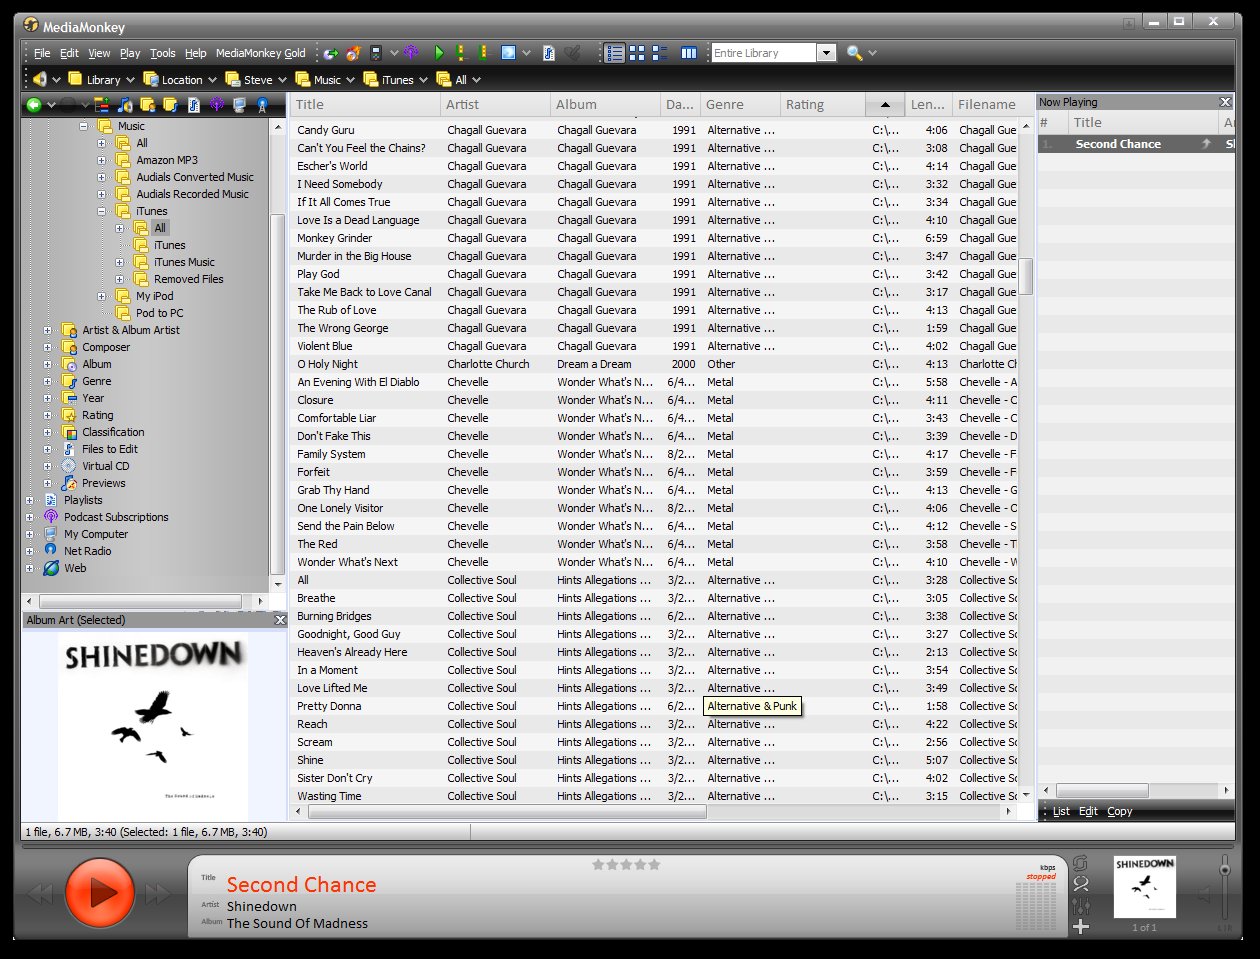1260x959 pixels.
Task: Switch to the details list view
Action: point(614,53)
